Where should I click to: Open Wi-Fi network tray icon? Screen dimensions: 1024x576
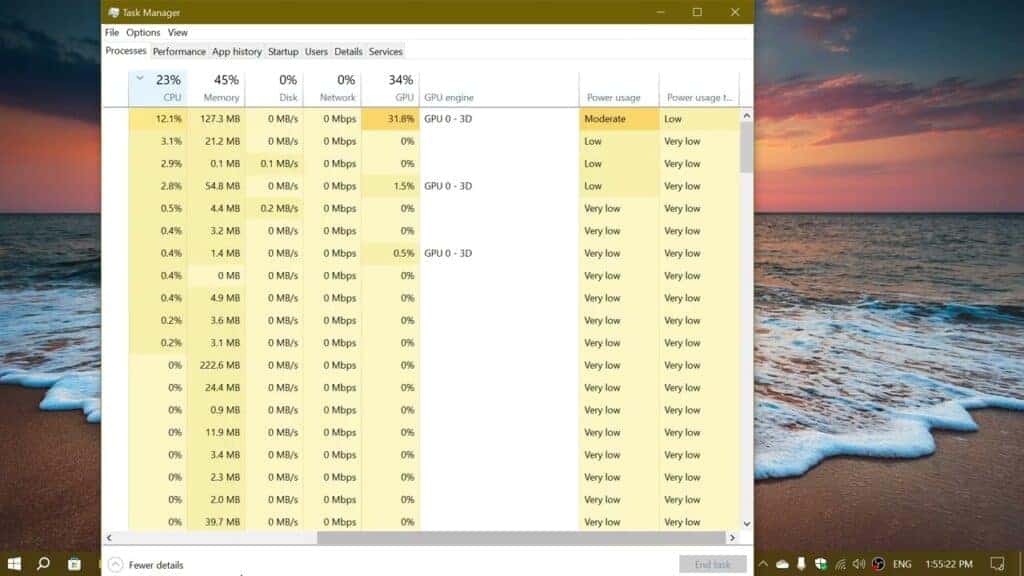coord(840,564)
